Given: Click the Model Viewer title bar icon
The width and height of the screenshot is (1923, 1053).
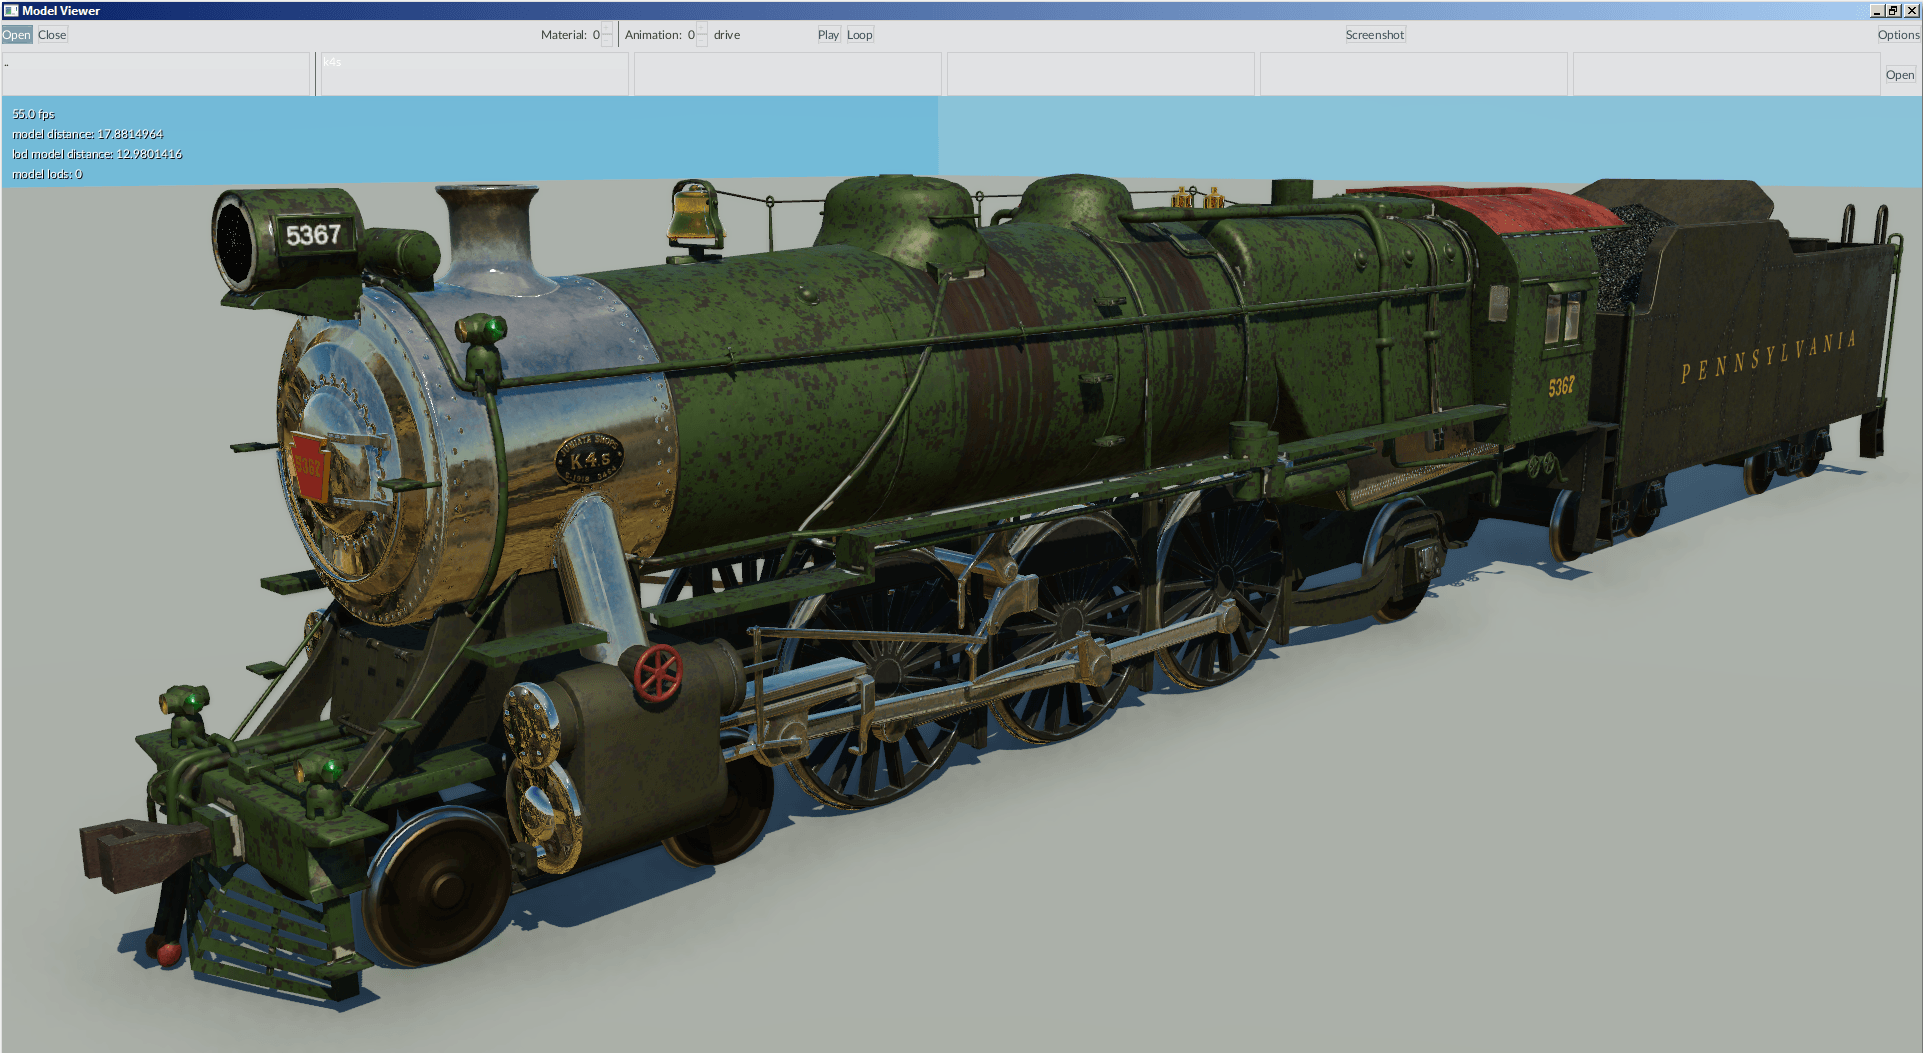Looking at the screenshot, I should 11,10.
